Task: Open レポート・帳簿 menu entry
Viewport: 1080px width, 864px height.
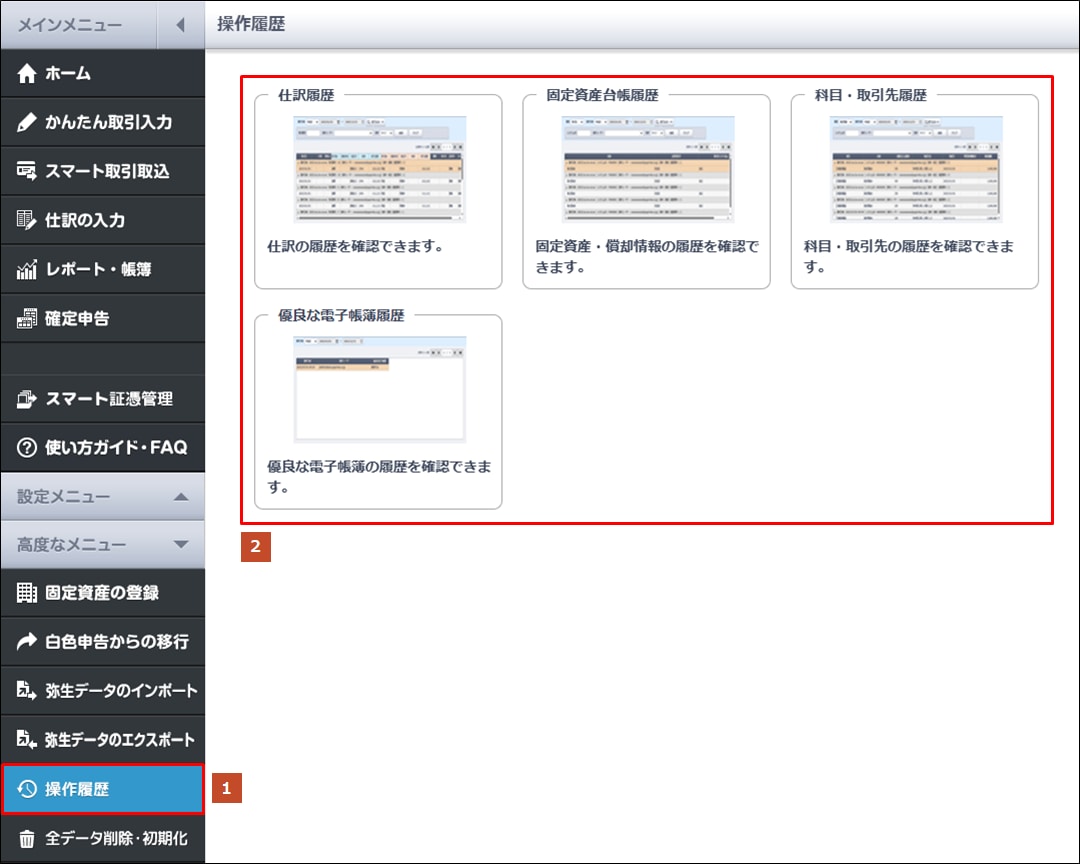Action: pyautogui.click(x=103, y=269)
